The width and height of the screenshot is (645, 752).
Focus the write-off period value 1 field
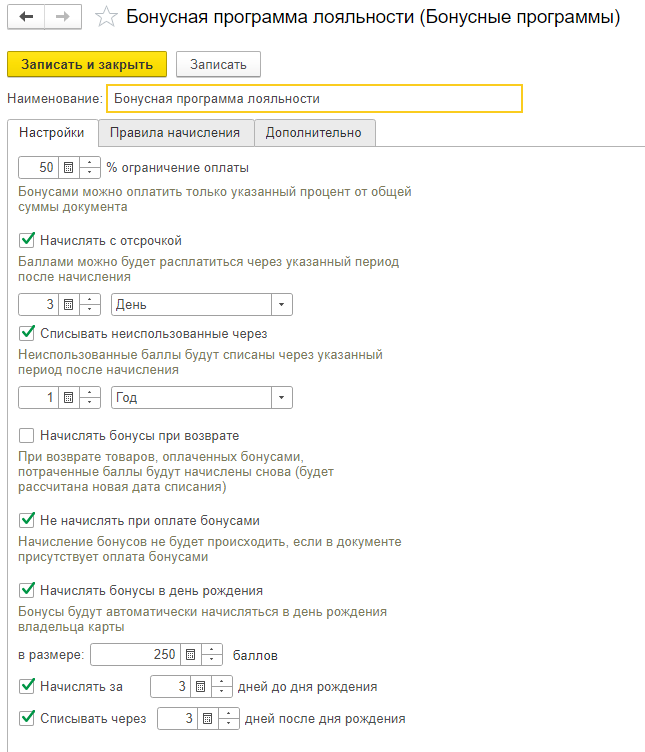point(38,398)
